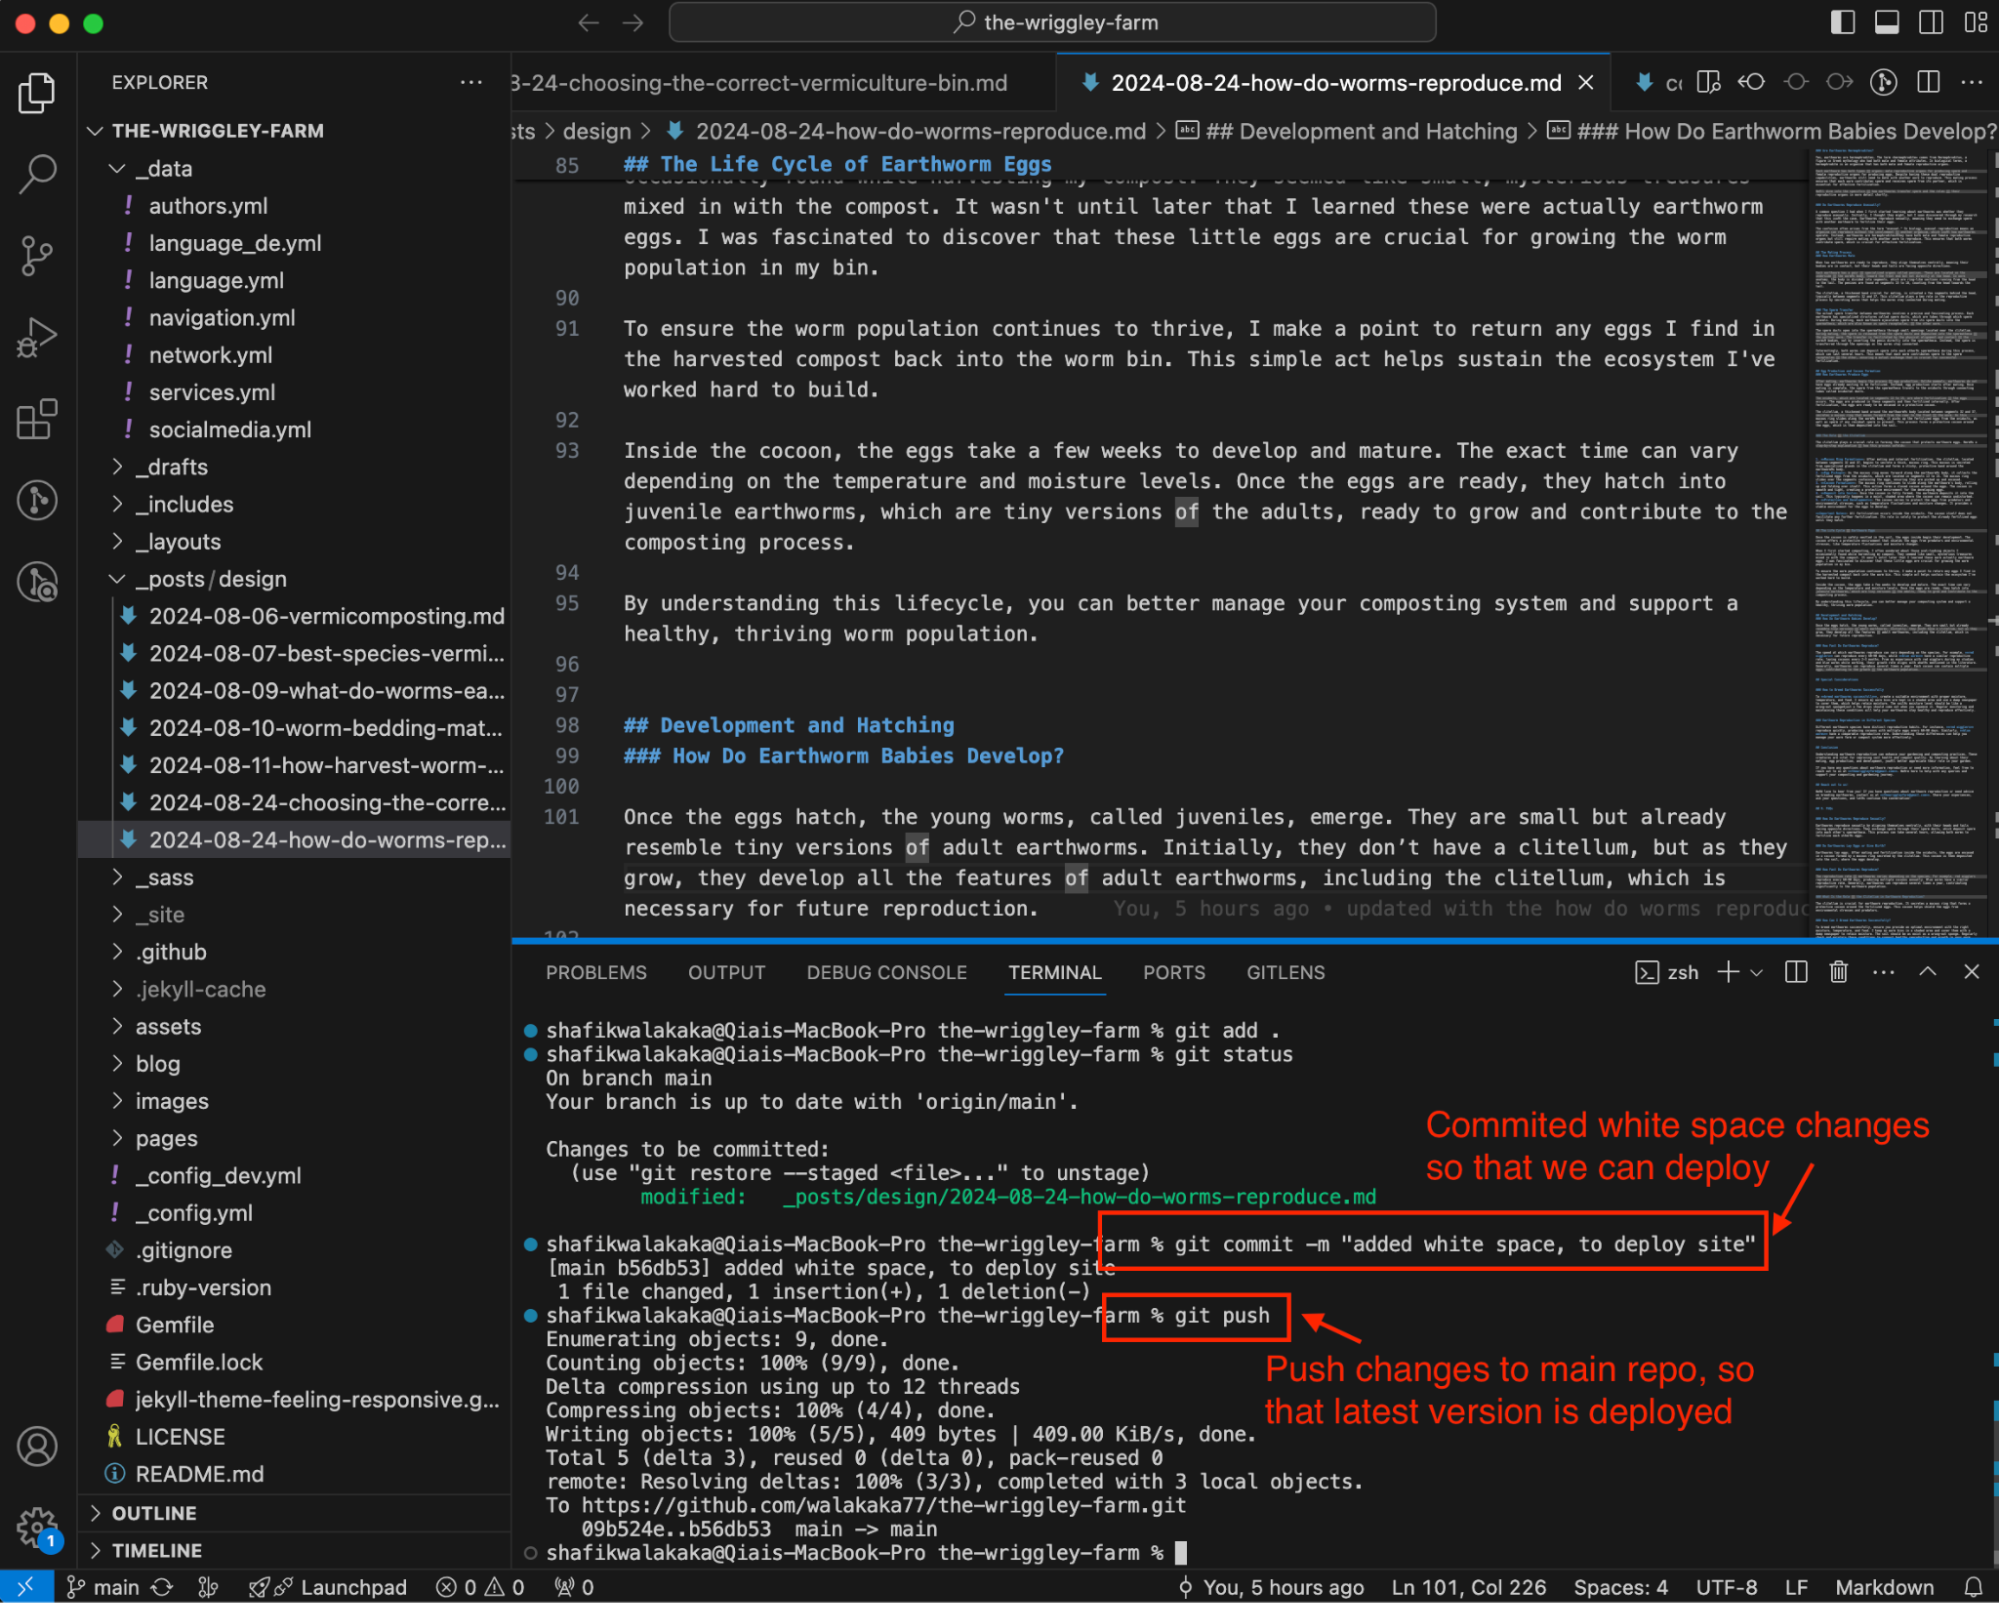
Task: Expand the OUTLINE section
Action: [x=295, y=1512]
